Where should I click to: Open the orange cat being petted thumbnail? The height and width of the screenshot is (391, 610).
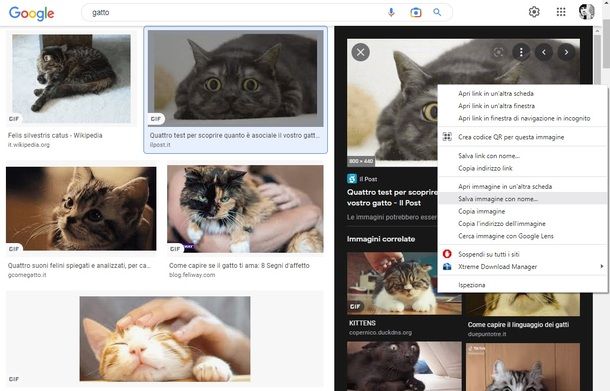click(x=165, y=339)
